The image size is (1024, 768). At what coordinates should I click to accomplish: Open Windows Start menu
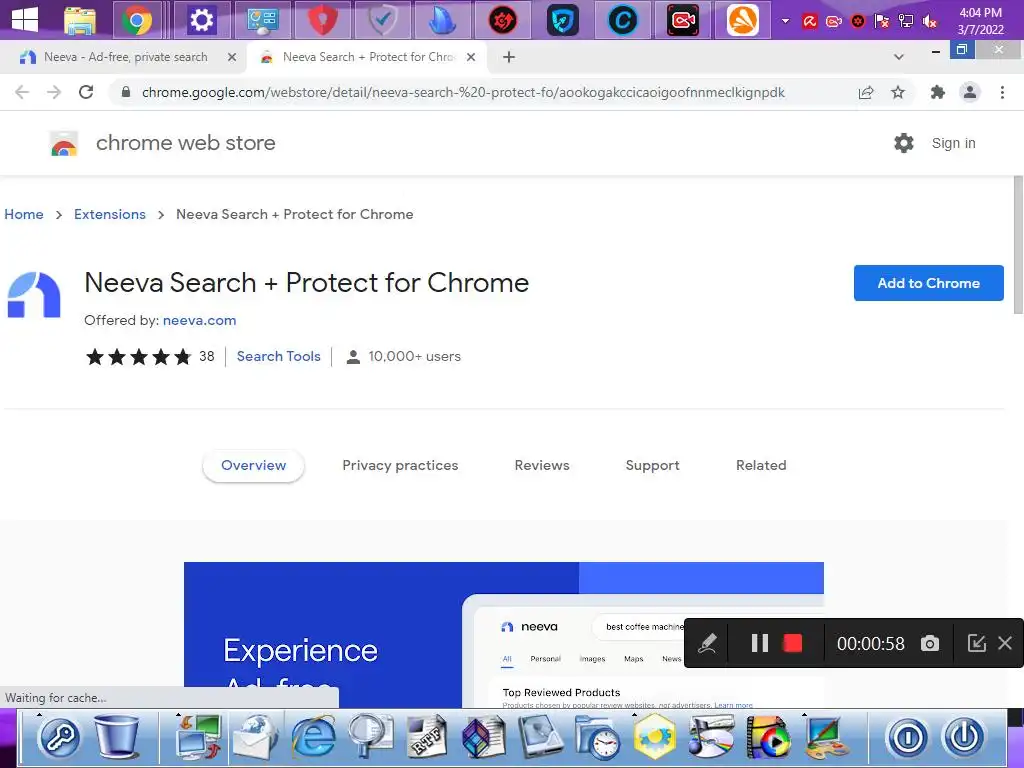(x=25, y=20)
